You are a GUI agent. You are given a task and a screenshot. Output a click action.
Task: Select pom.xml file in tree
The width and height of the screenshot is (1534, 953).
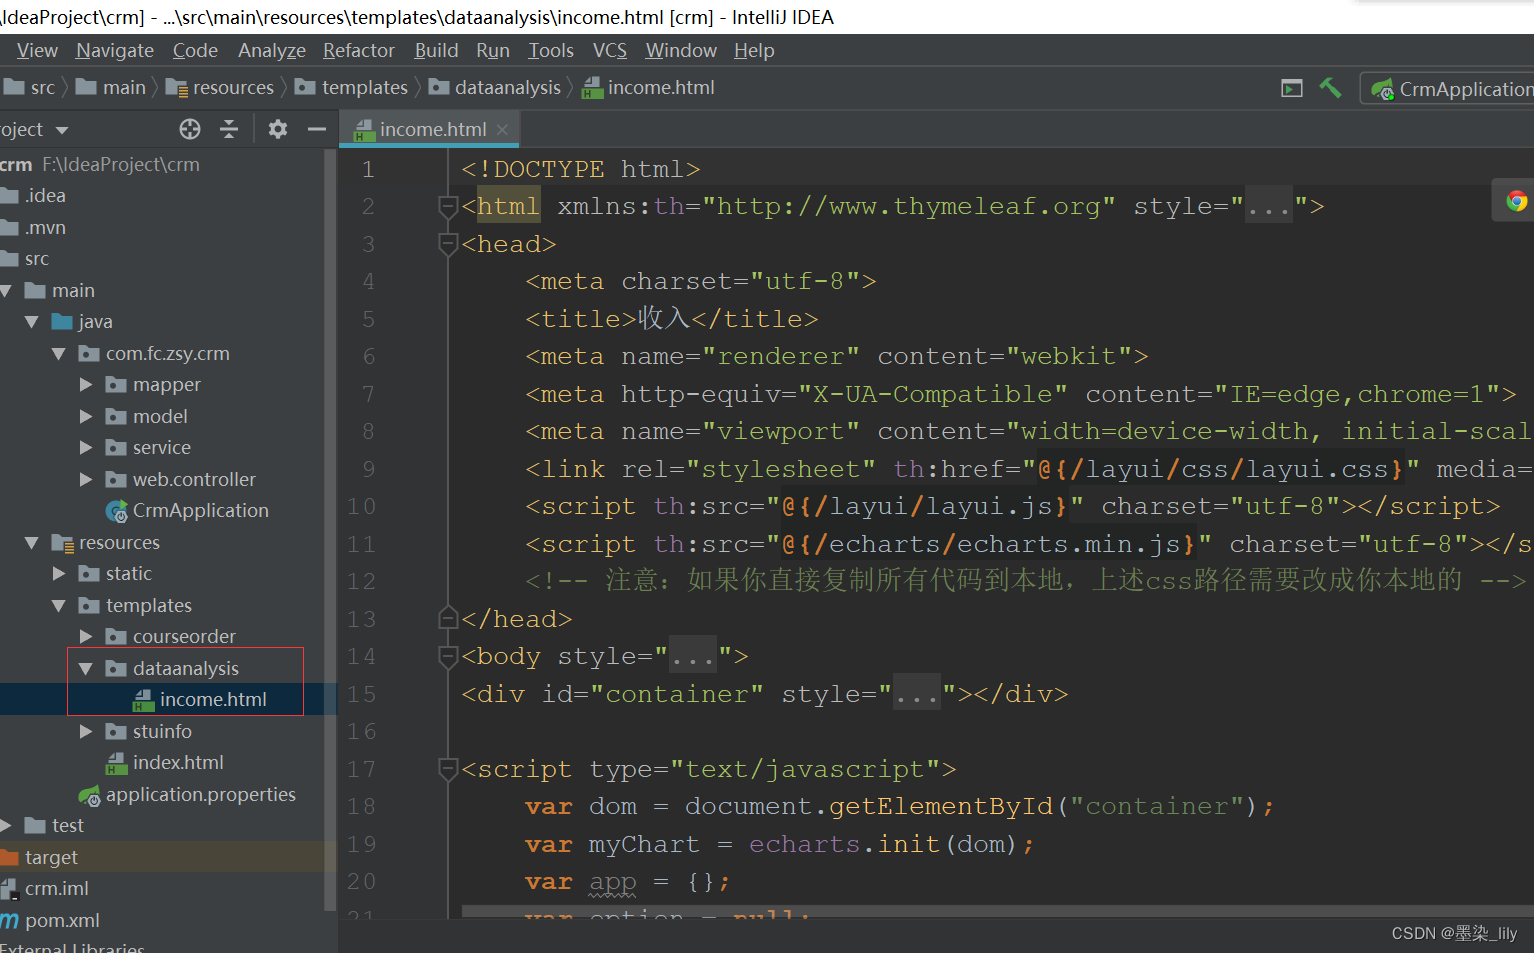pyautogui.click(x=50, y=921)
